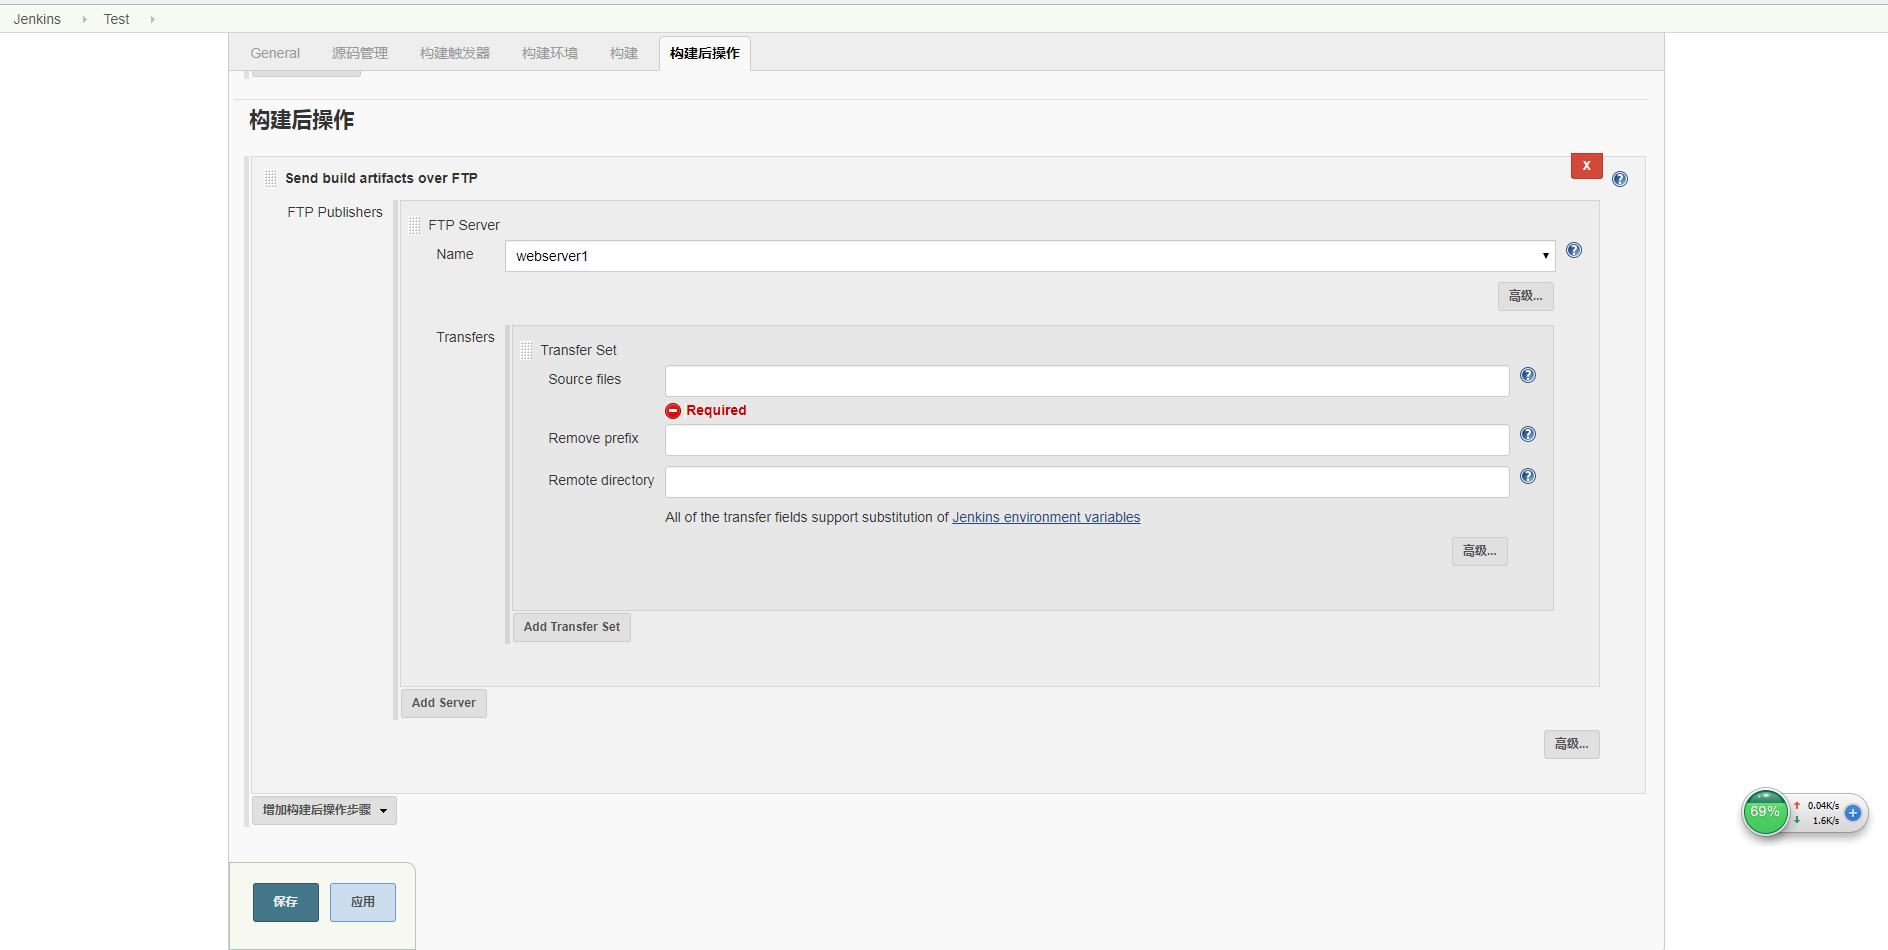Switch to the General tab
1888x950 pixels.
tap(275, 53)
